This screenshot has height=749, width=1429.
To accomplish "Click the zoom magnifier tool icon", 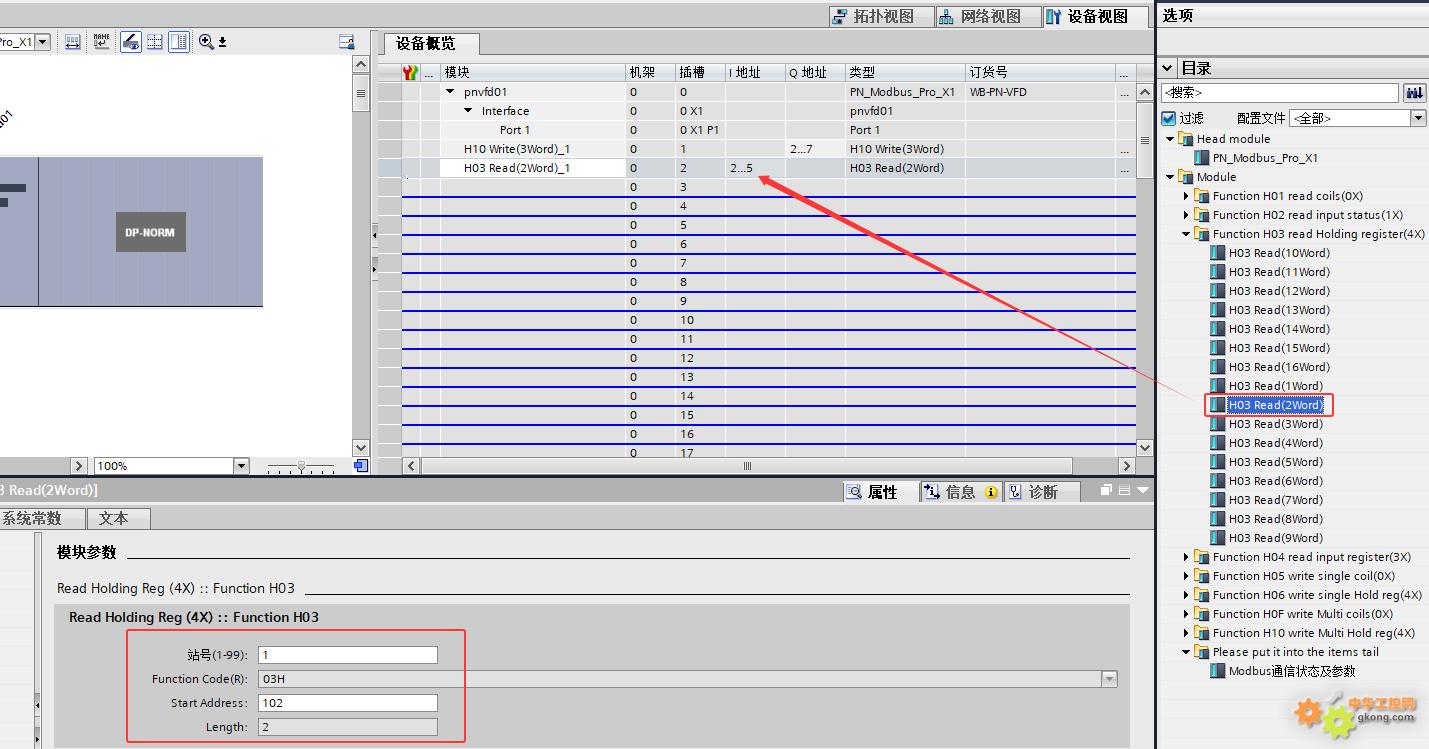I will click(206, 42).
